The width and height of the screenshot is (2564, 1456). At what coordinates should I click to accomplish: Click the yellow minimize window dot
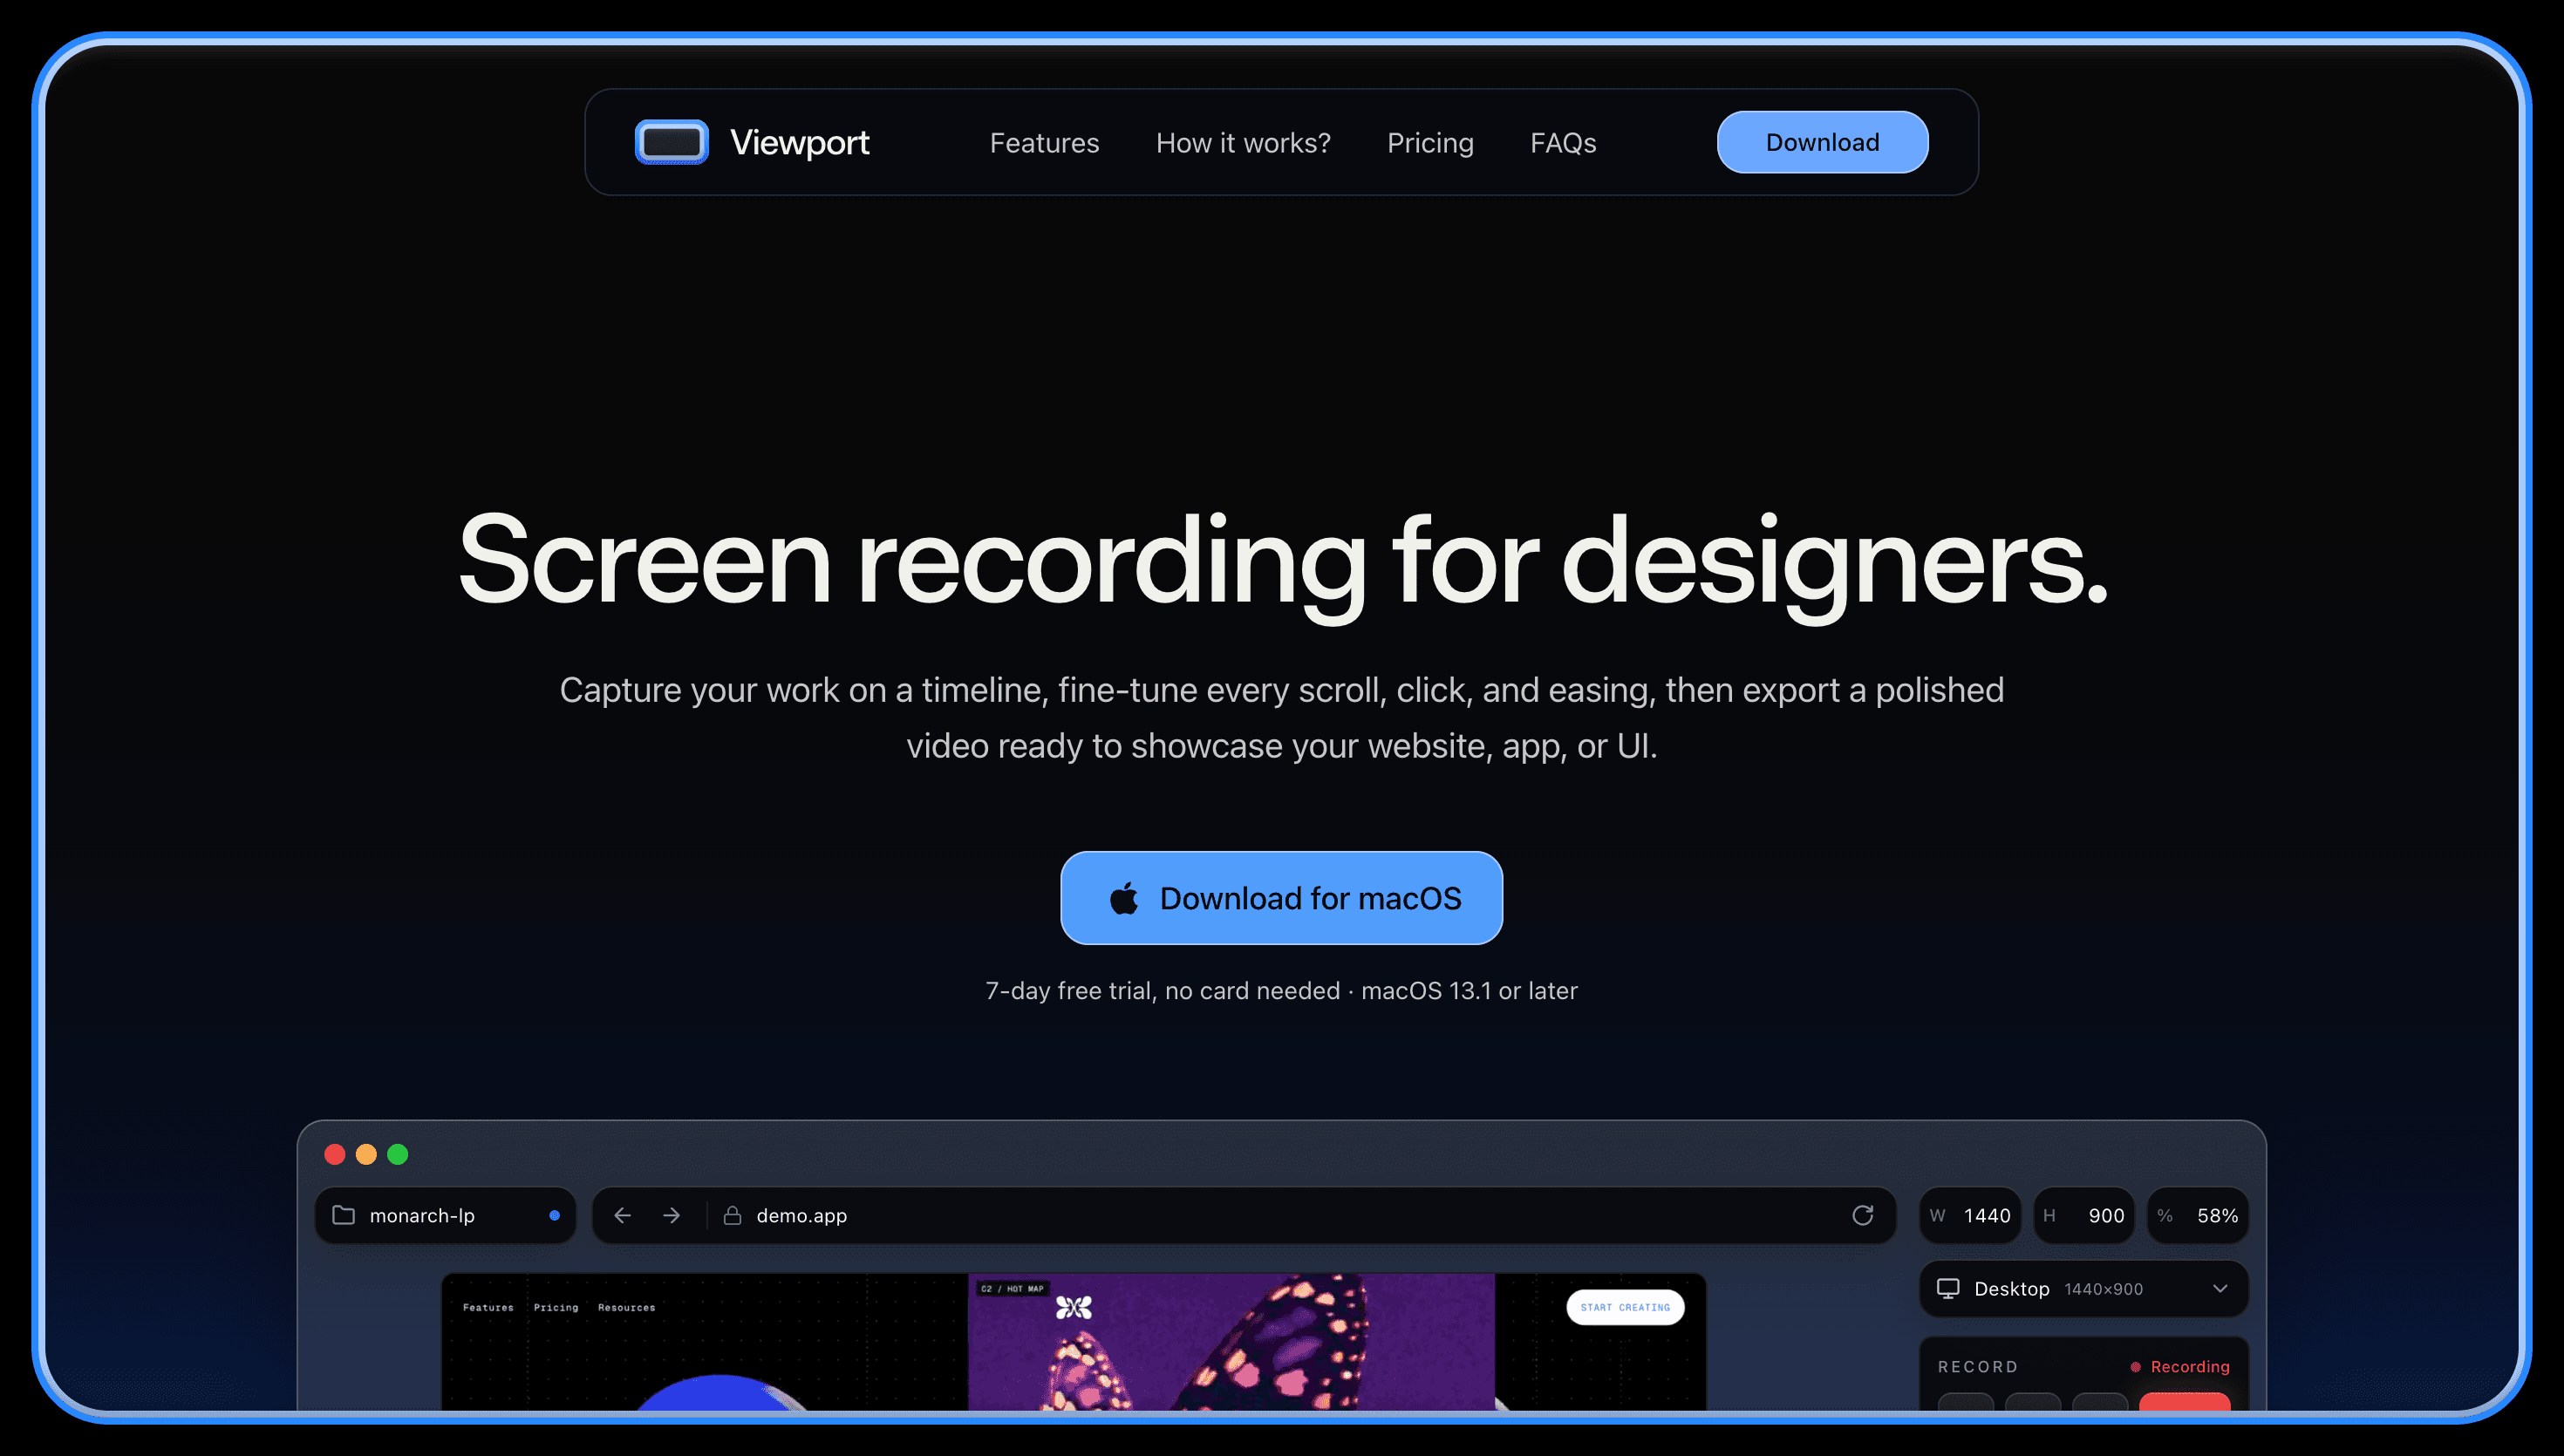pos(366,1154)
